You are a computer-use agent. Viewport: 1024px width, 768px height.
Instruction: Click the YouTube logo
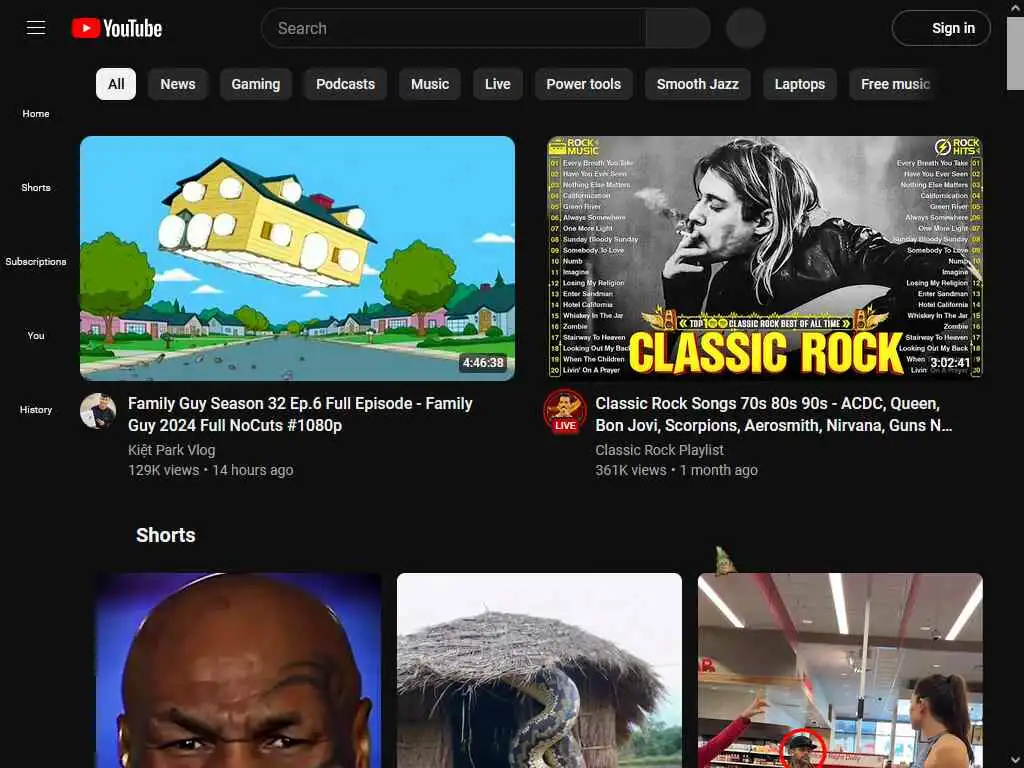click(x=117, y=28)
